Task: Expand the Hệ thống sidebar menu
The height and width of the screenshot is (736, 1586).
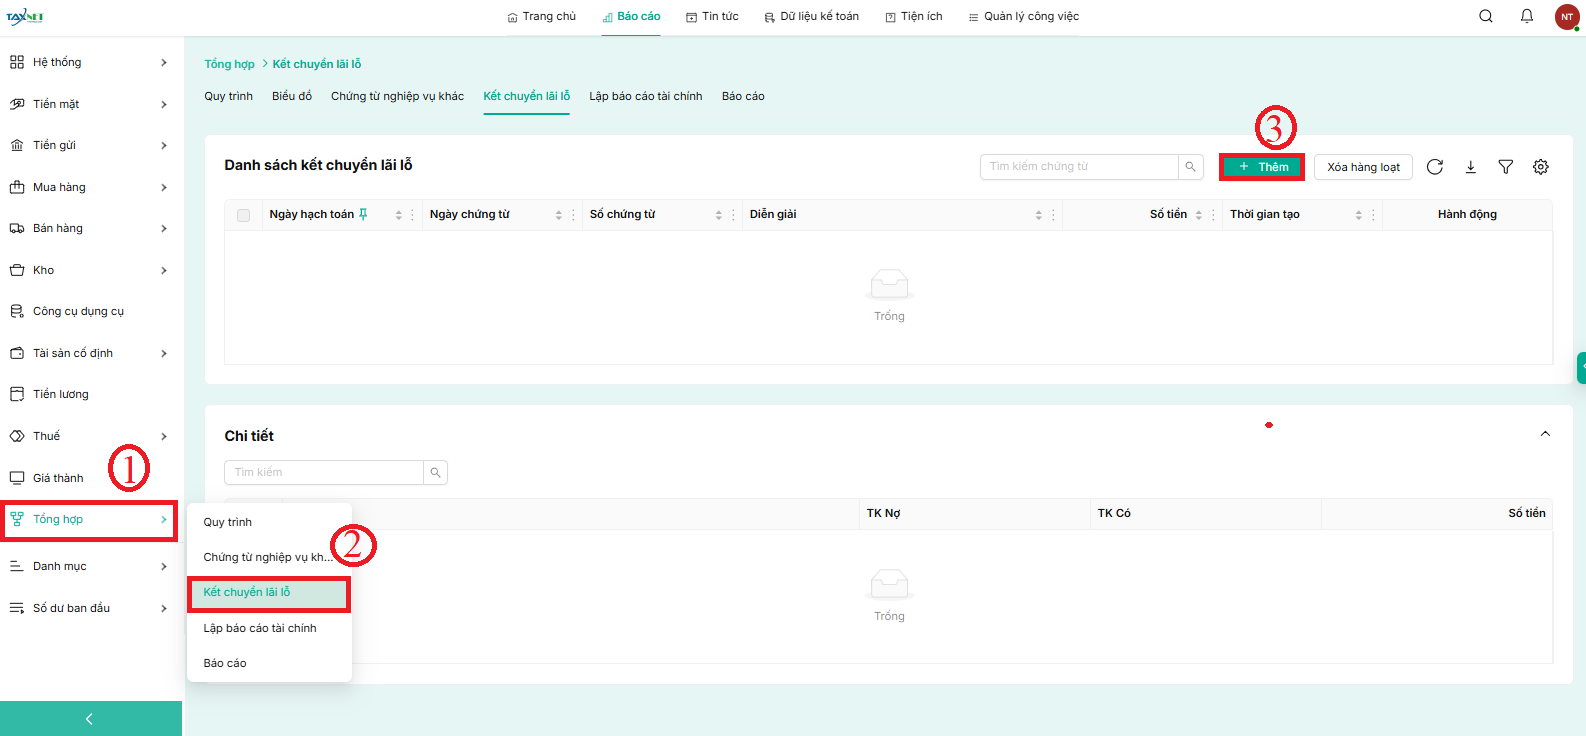Action: tap(90, 62)
